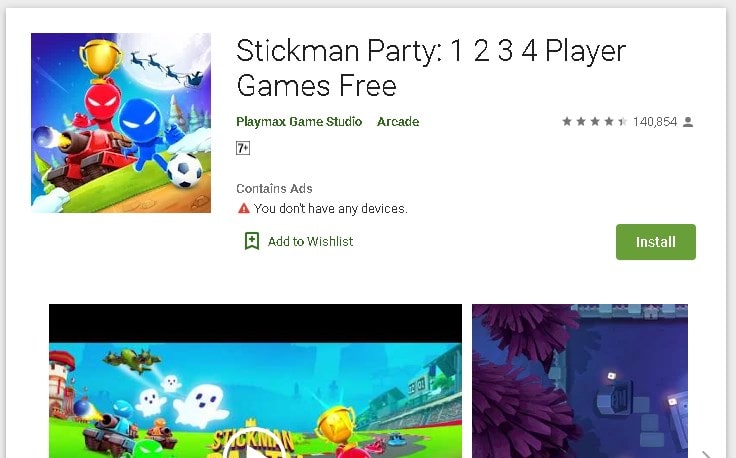Play the Stickman Party trailer video
Screen dimensions: 736x458
click(253, 449)
